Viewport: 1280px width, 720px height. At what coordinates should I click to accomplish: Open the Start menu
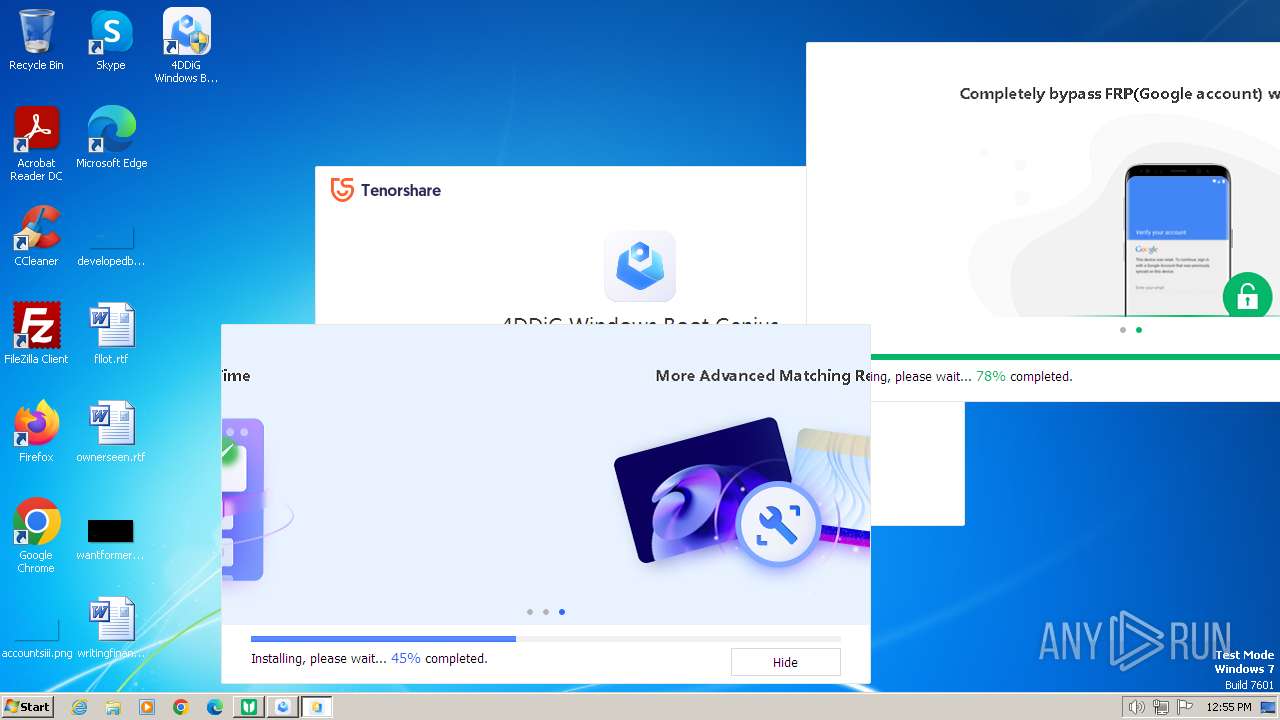(27, 707)
